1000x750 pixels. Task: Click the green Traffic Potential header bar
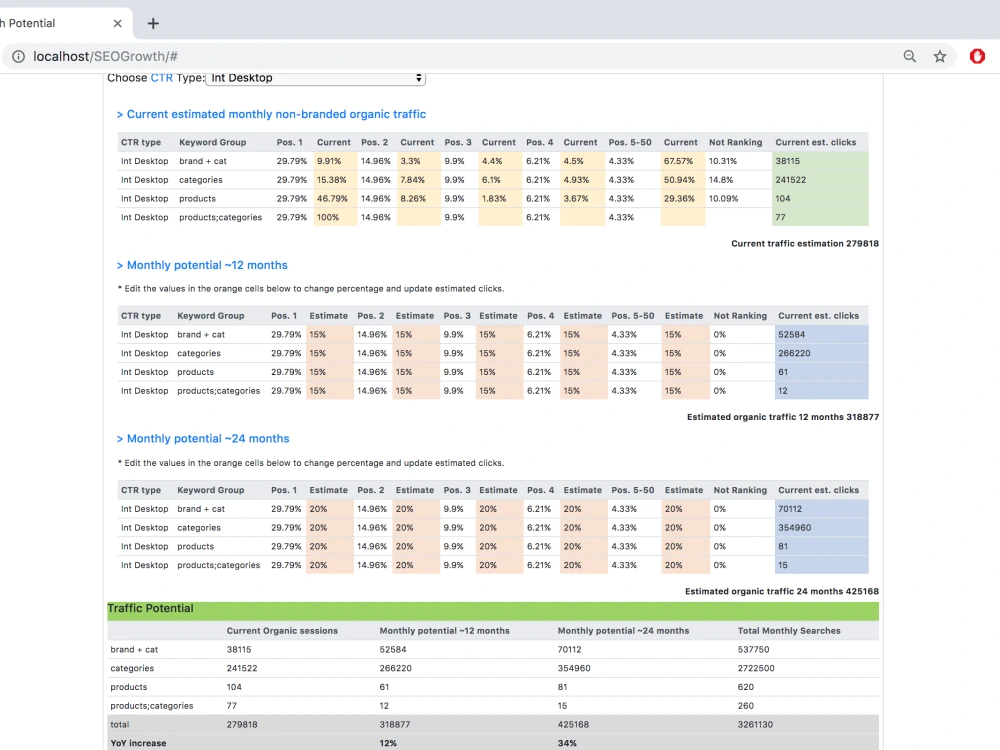[x=493, y=609]
